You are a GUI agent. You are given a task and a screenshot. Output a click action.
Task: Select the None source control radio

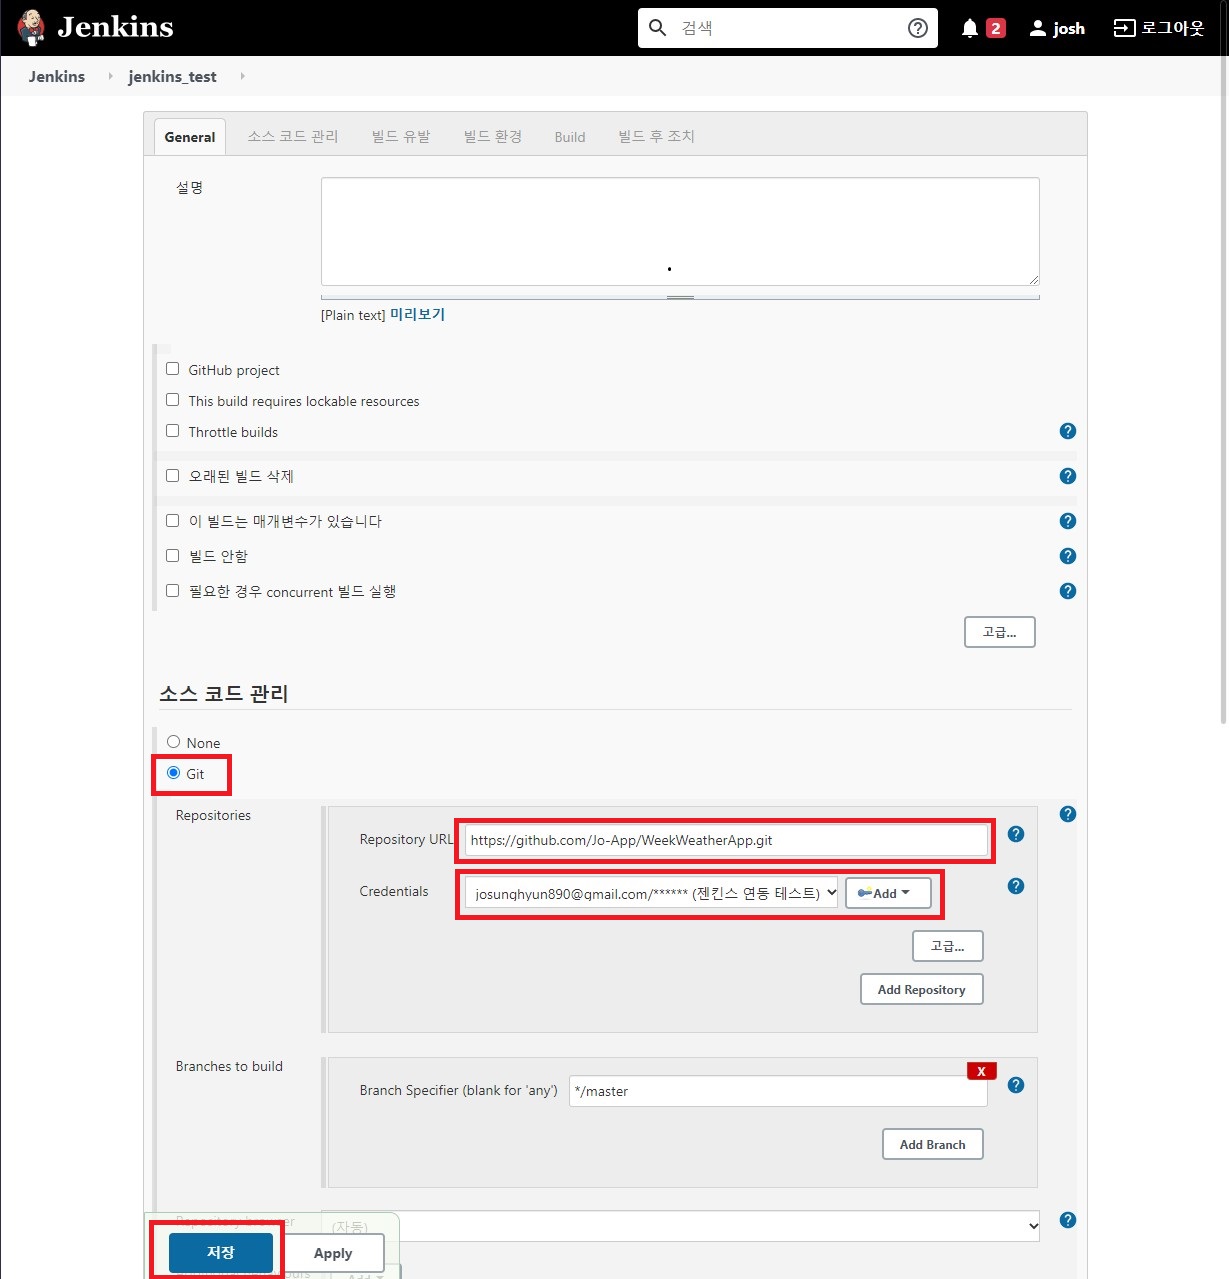pos(174,742)
